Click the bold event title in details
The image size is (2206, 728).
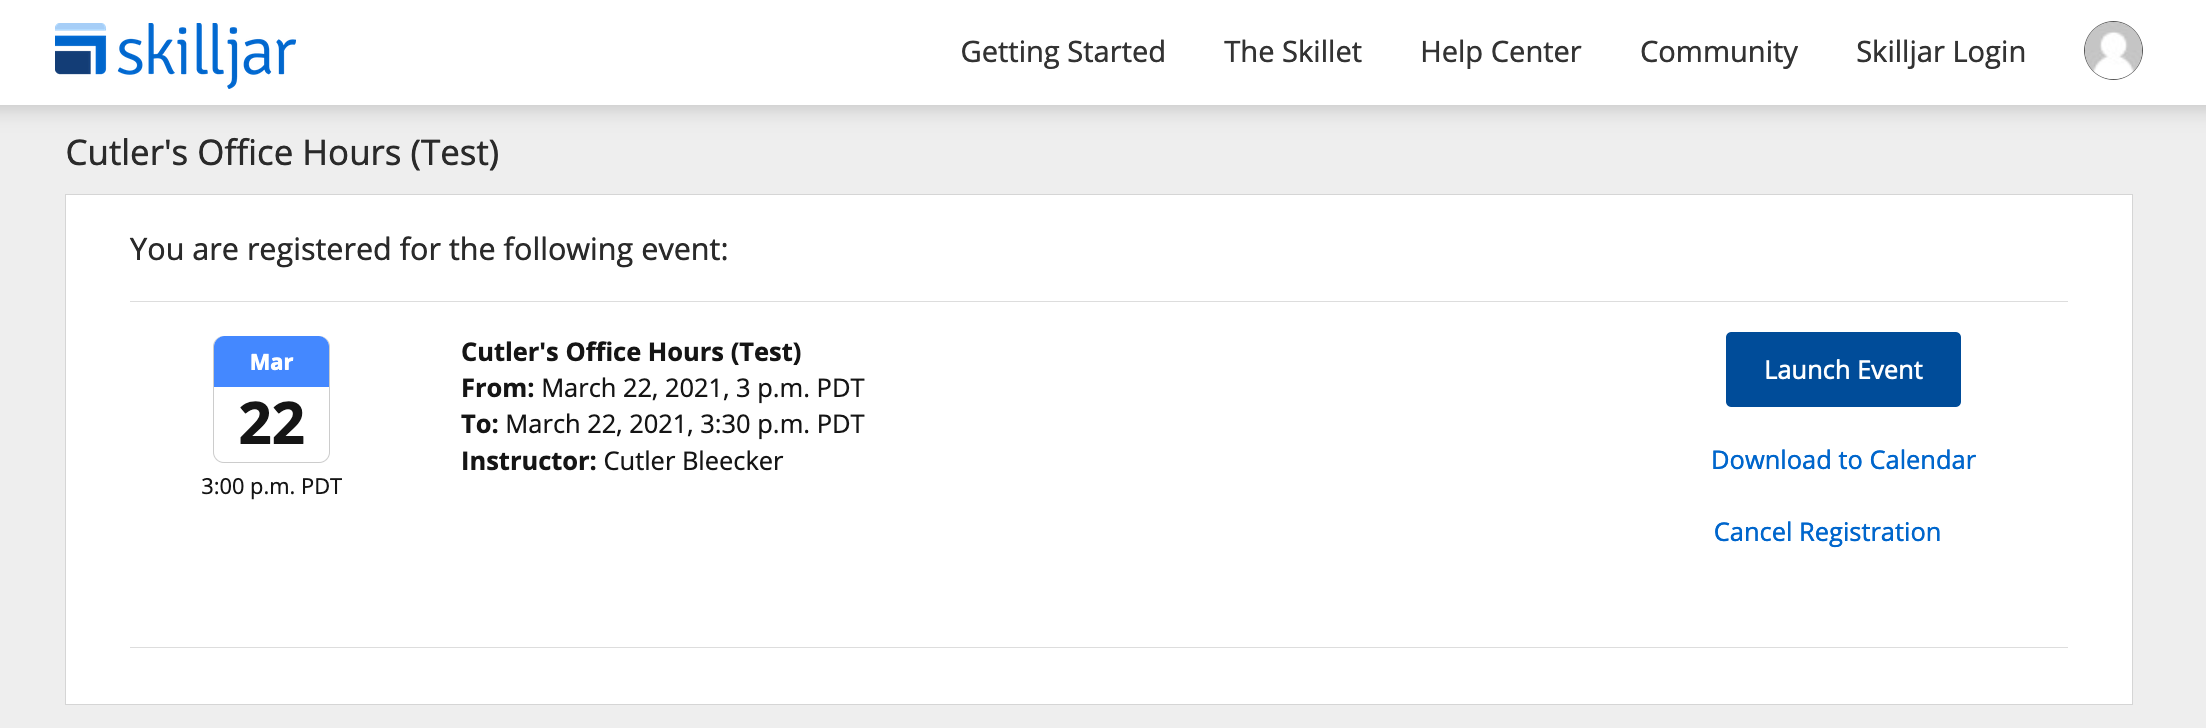(x=631, y=352)
